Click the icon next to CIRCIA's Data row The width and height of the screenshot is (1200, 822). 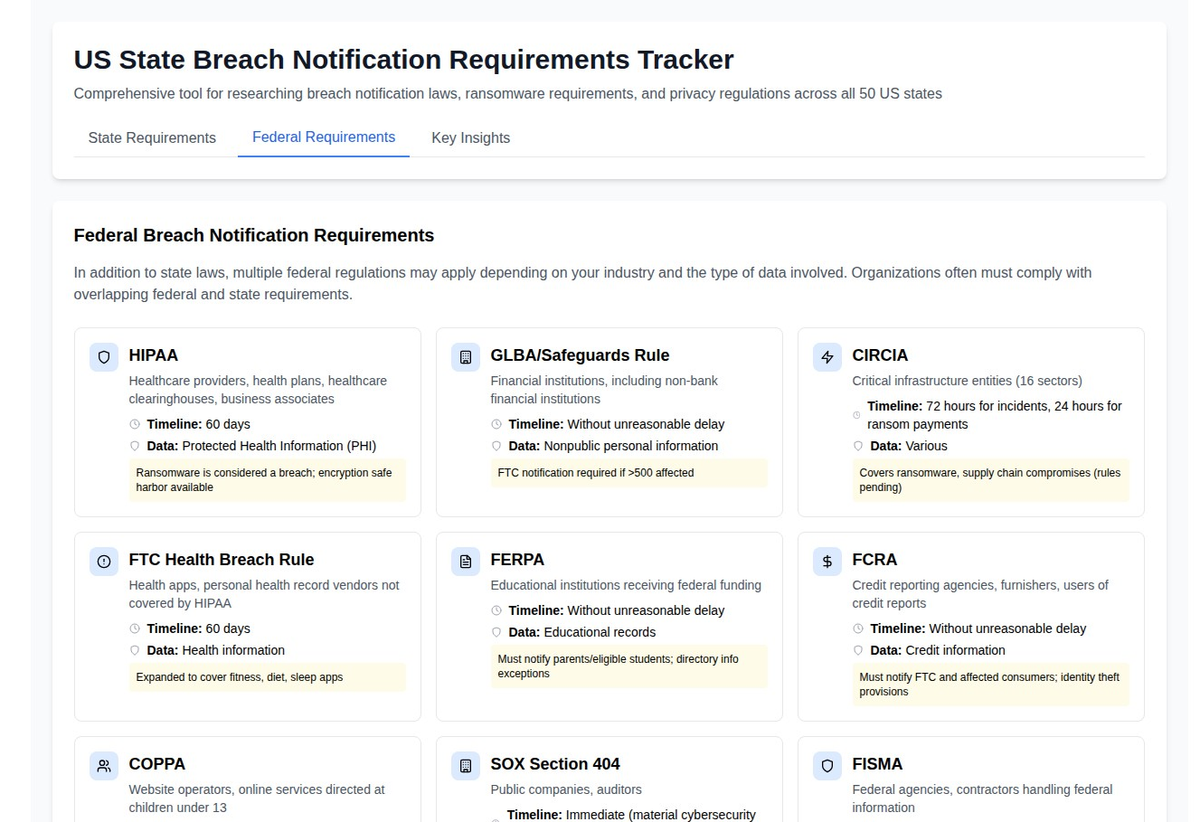click(x=858, y=446)
